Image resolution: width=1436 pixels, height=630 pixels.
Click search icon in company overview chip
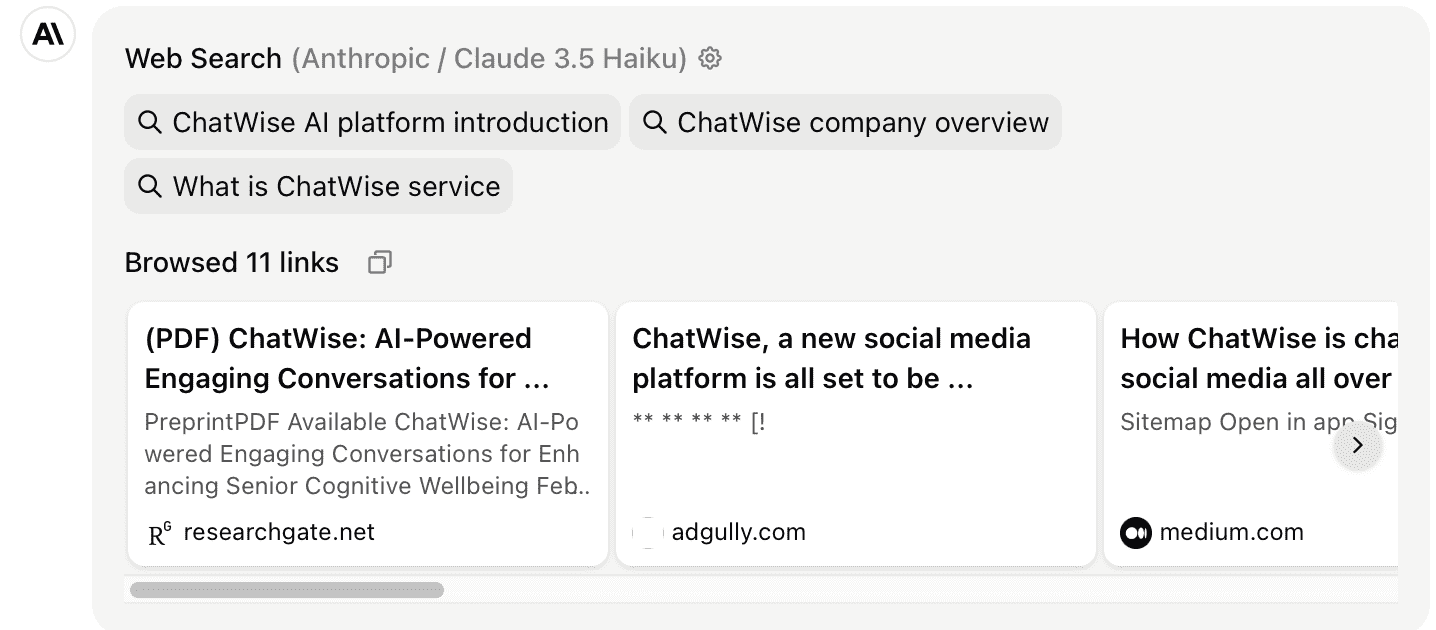pyautogui.click(x=655, y=123)
